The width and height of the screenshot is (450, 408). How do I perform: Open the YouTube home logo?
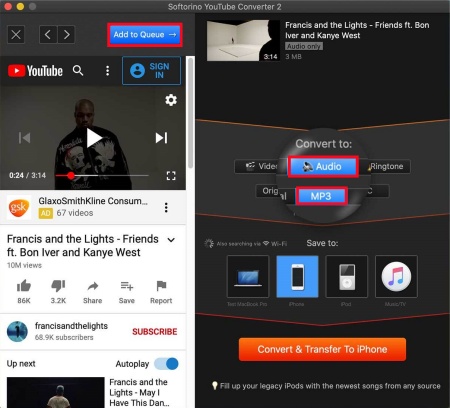point(35,71)
